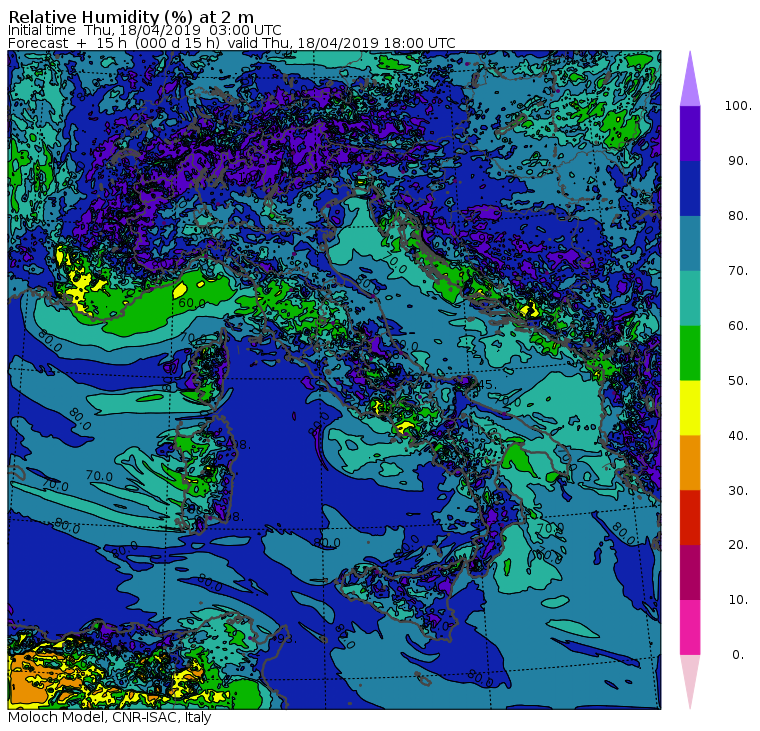Click the '20.' colorbar label
Viewport: 760px width, 731px height.
coord(738,545)
